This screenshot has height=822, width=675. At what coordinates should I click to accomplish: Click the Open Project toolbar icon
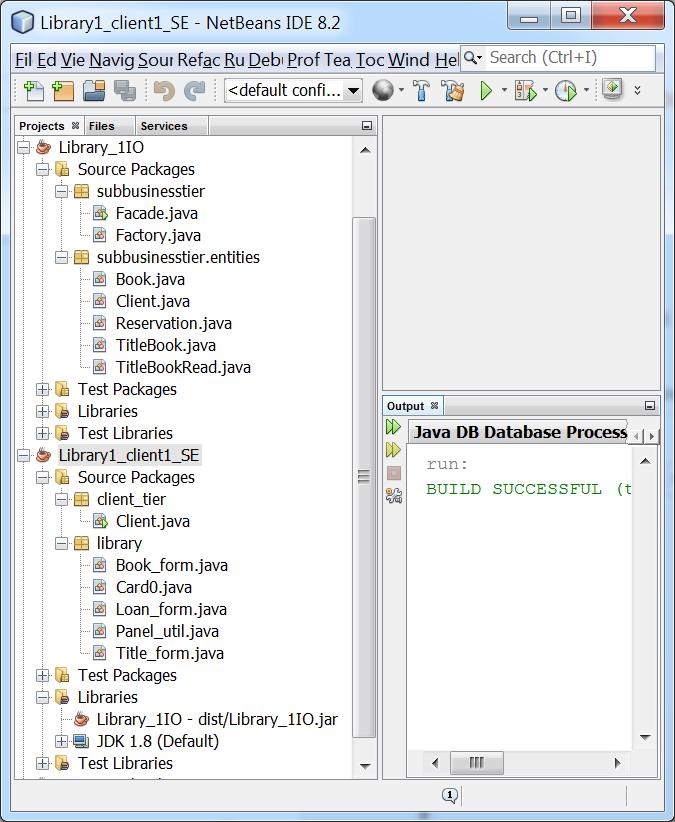[94, 91]
